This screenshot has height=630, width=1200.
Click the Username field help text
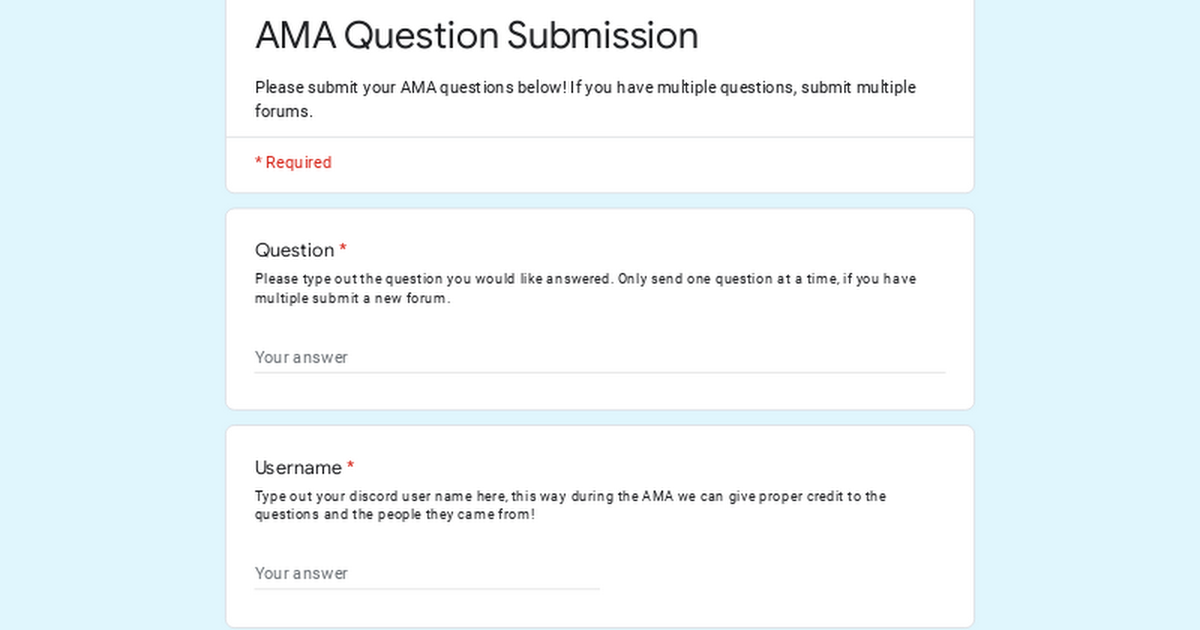click(x=570, y=505)
